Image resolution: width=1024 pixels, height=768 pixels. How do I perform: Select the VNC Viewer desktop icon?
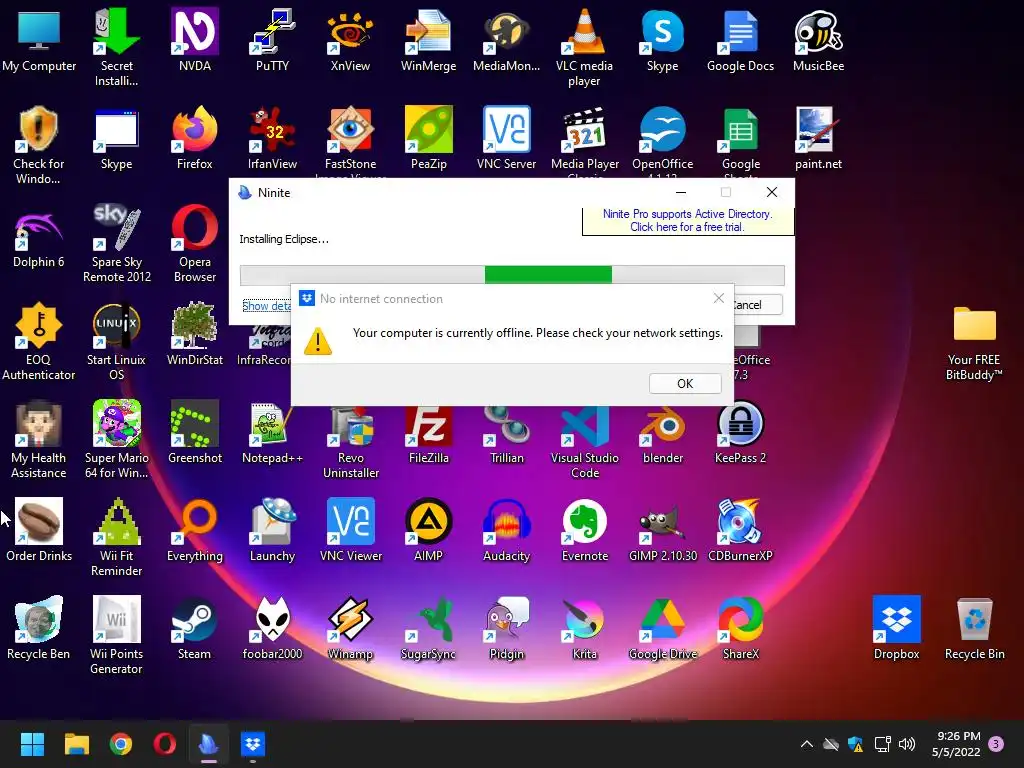[350, 530]
